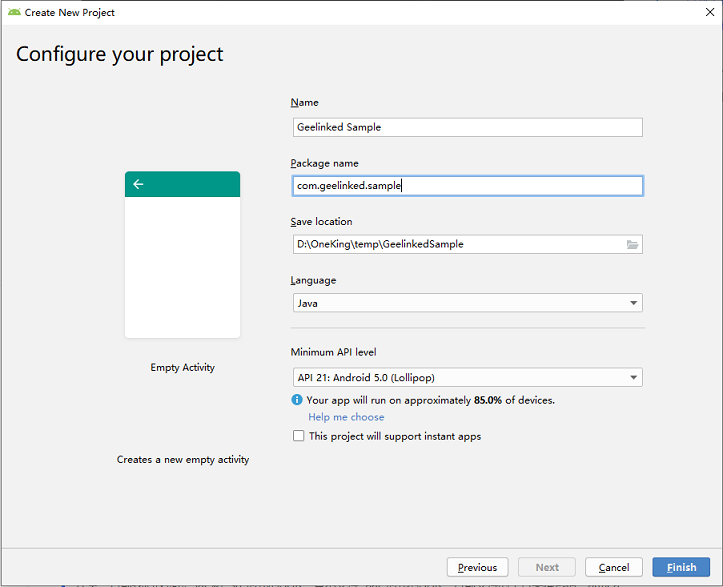
Task: Click the back arrow in the activity preview
Action: click(x=138, y=184)
